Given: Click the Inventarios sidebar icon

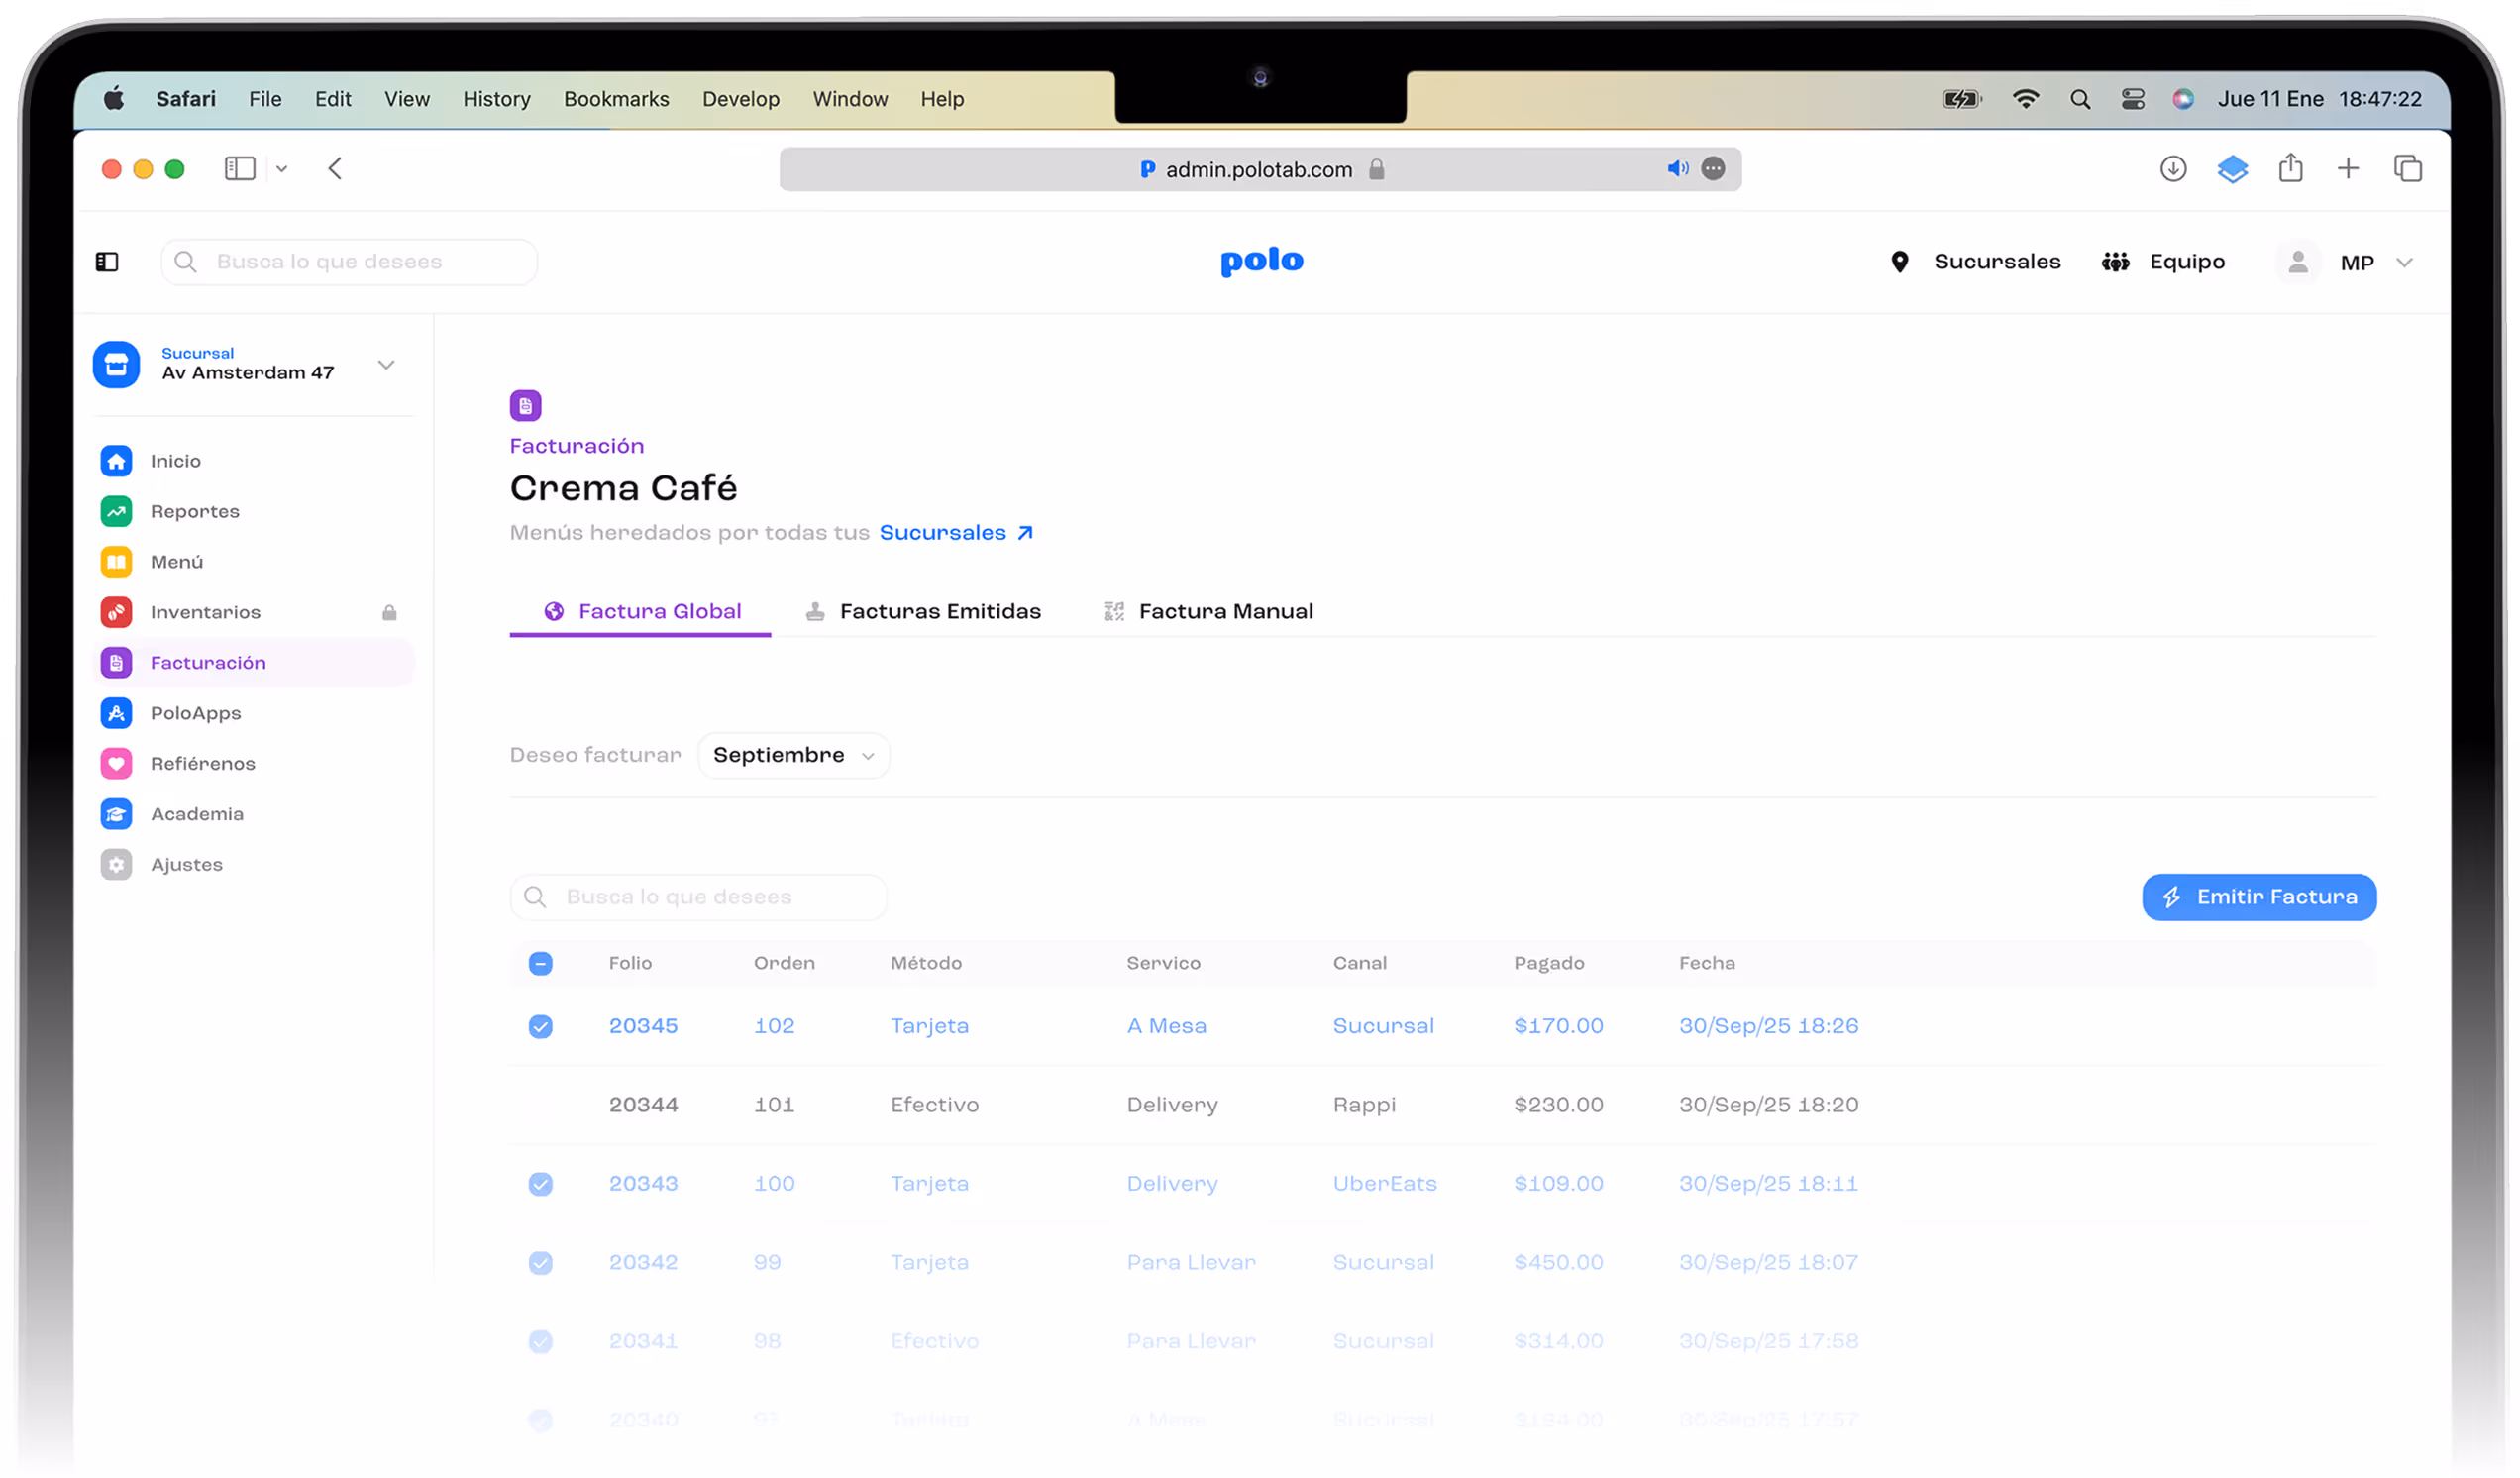Looking at the screenshot, I should click(116, 612).
